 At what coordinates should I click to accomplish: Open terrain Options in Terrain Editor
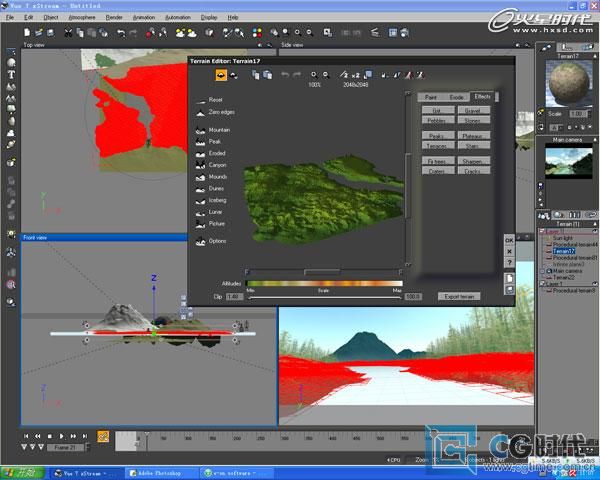click(211, 241)
